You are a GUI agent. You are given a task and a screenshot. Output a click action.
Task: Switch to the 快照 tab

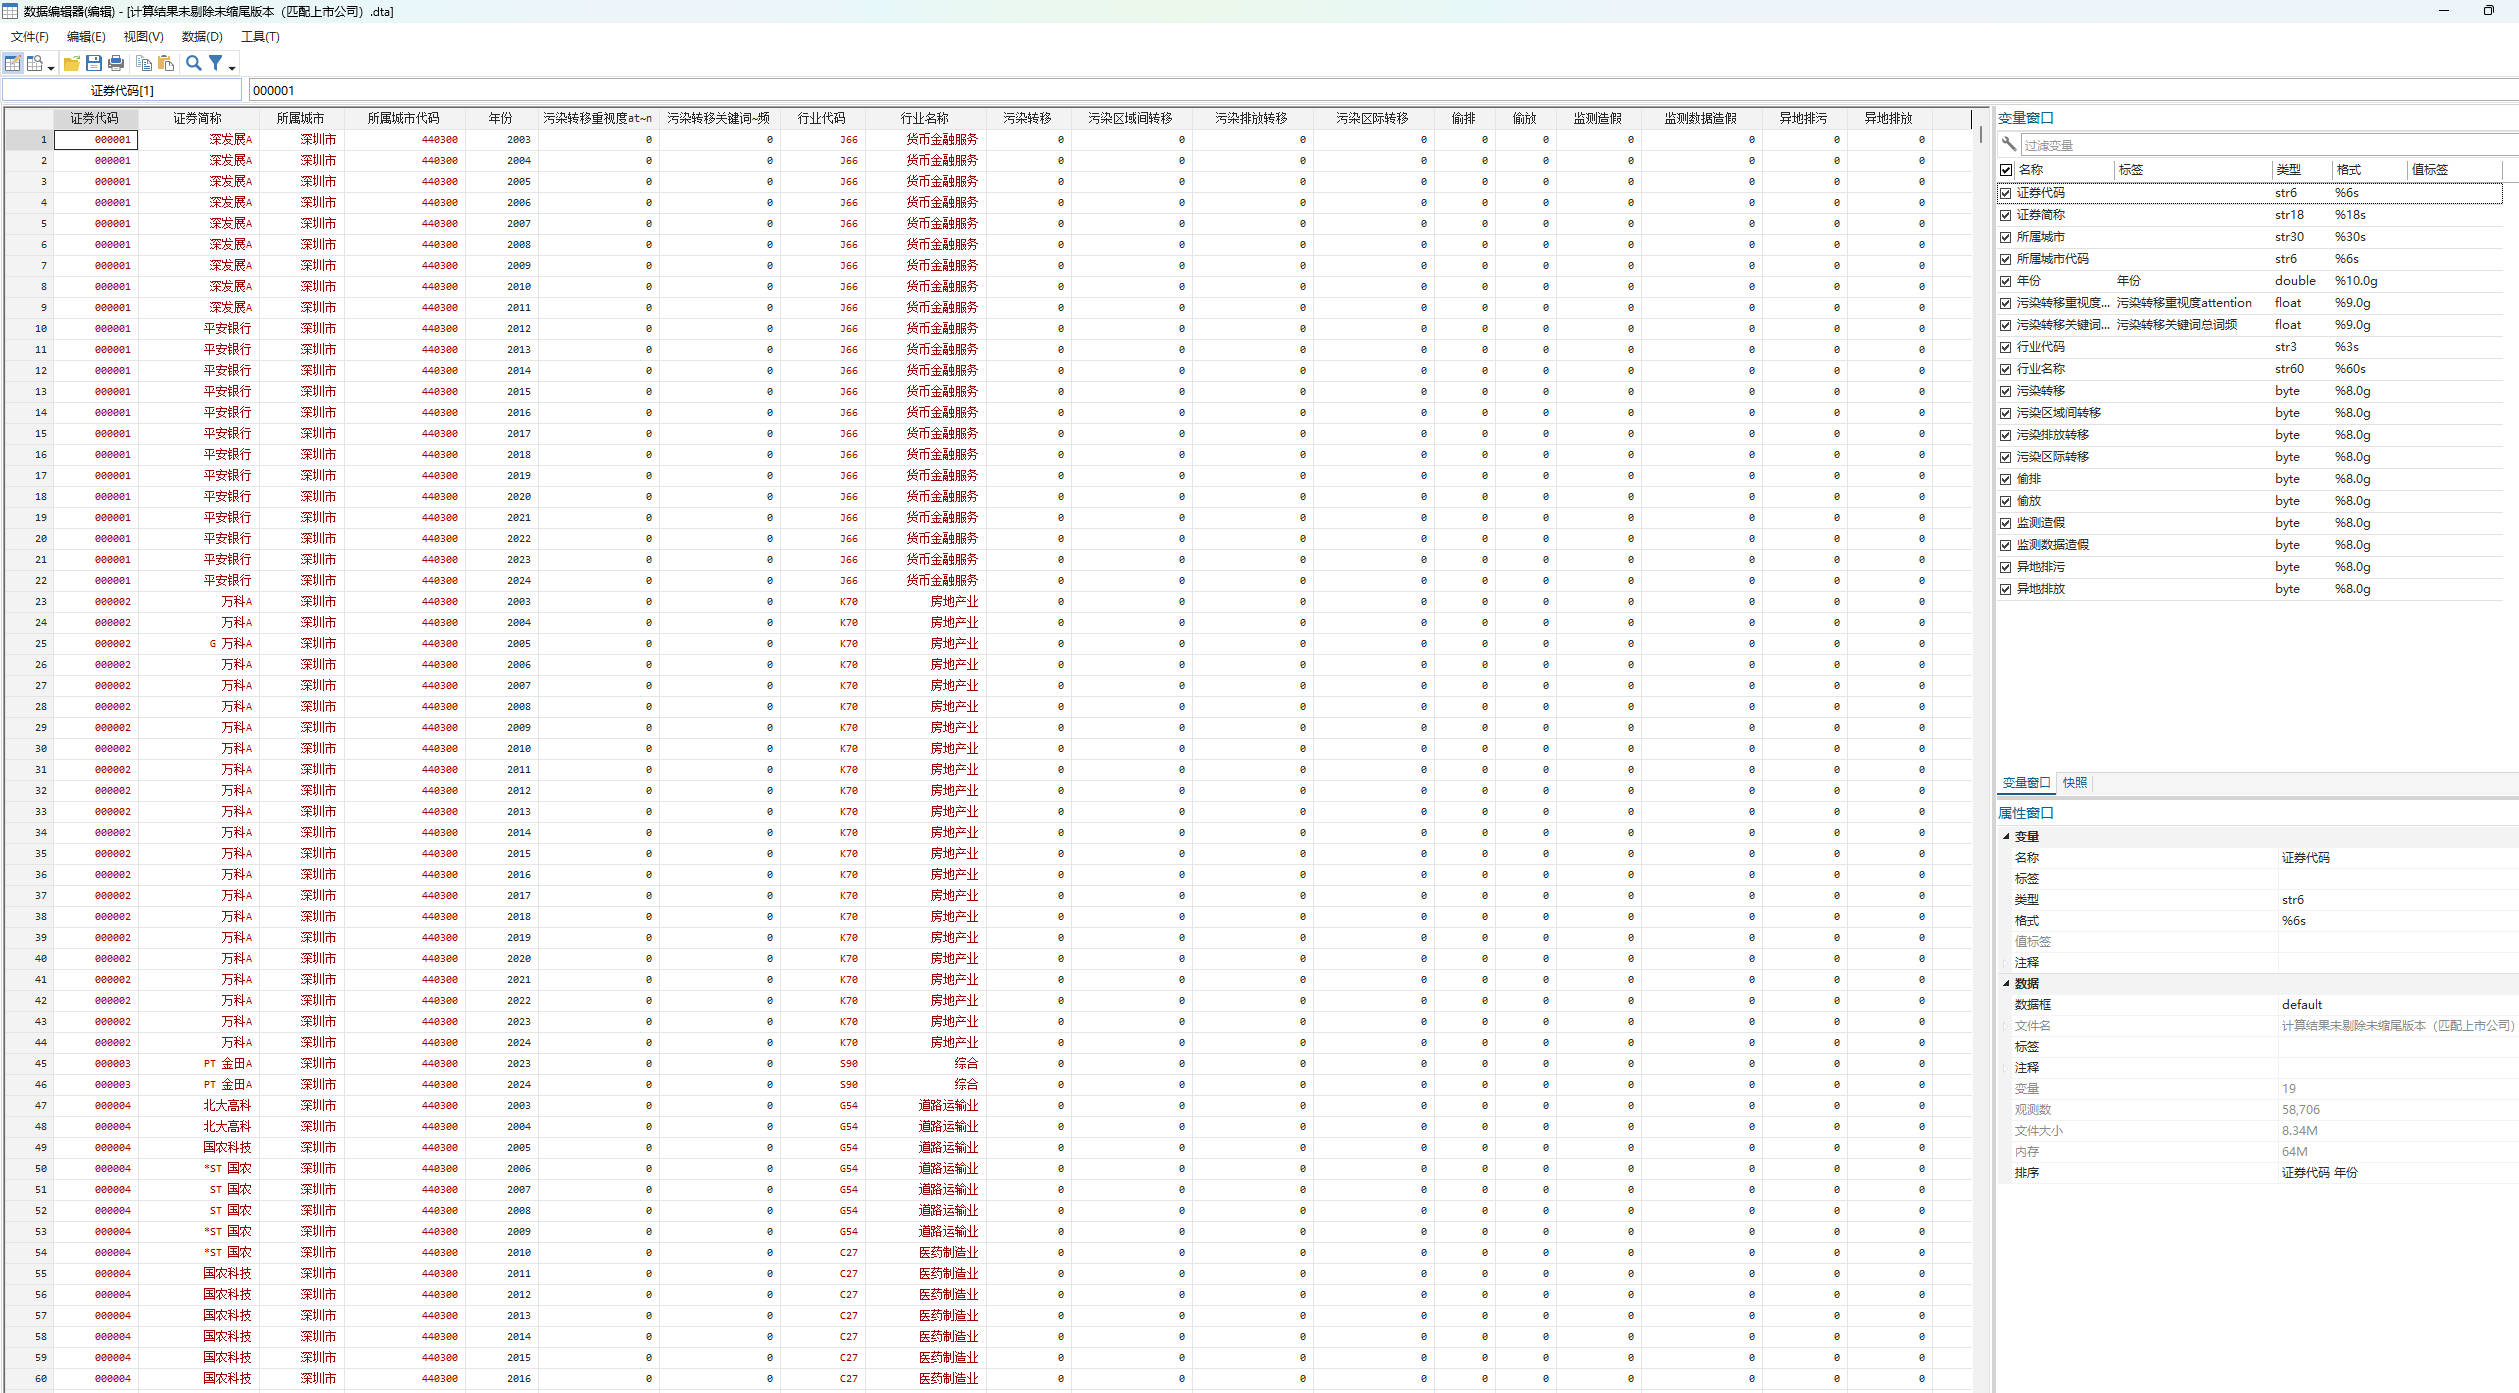tap(2074, 783)
